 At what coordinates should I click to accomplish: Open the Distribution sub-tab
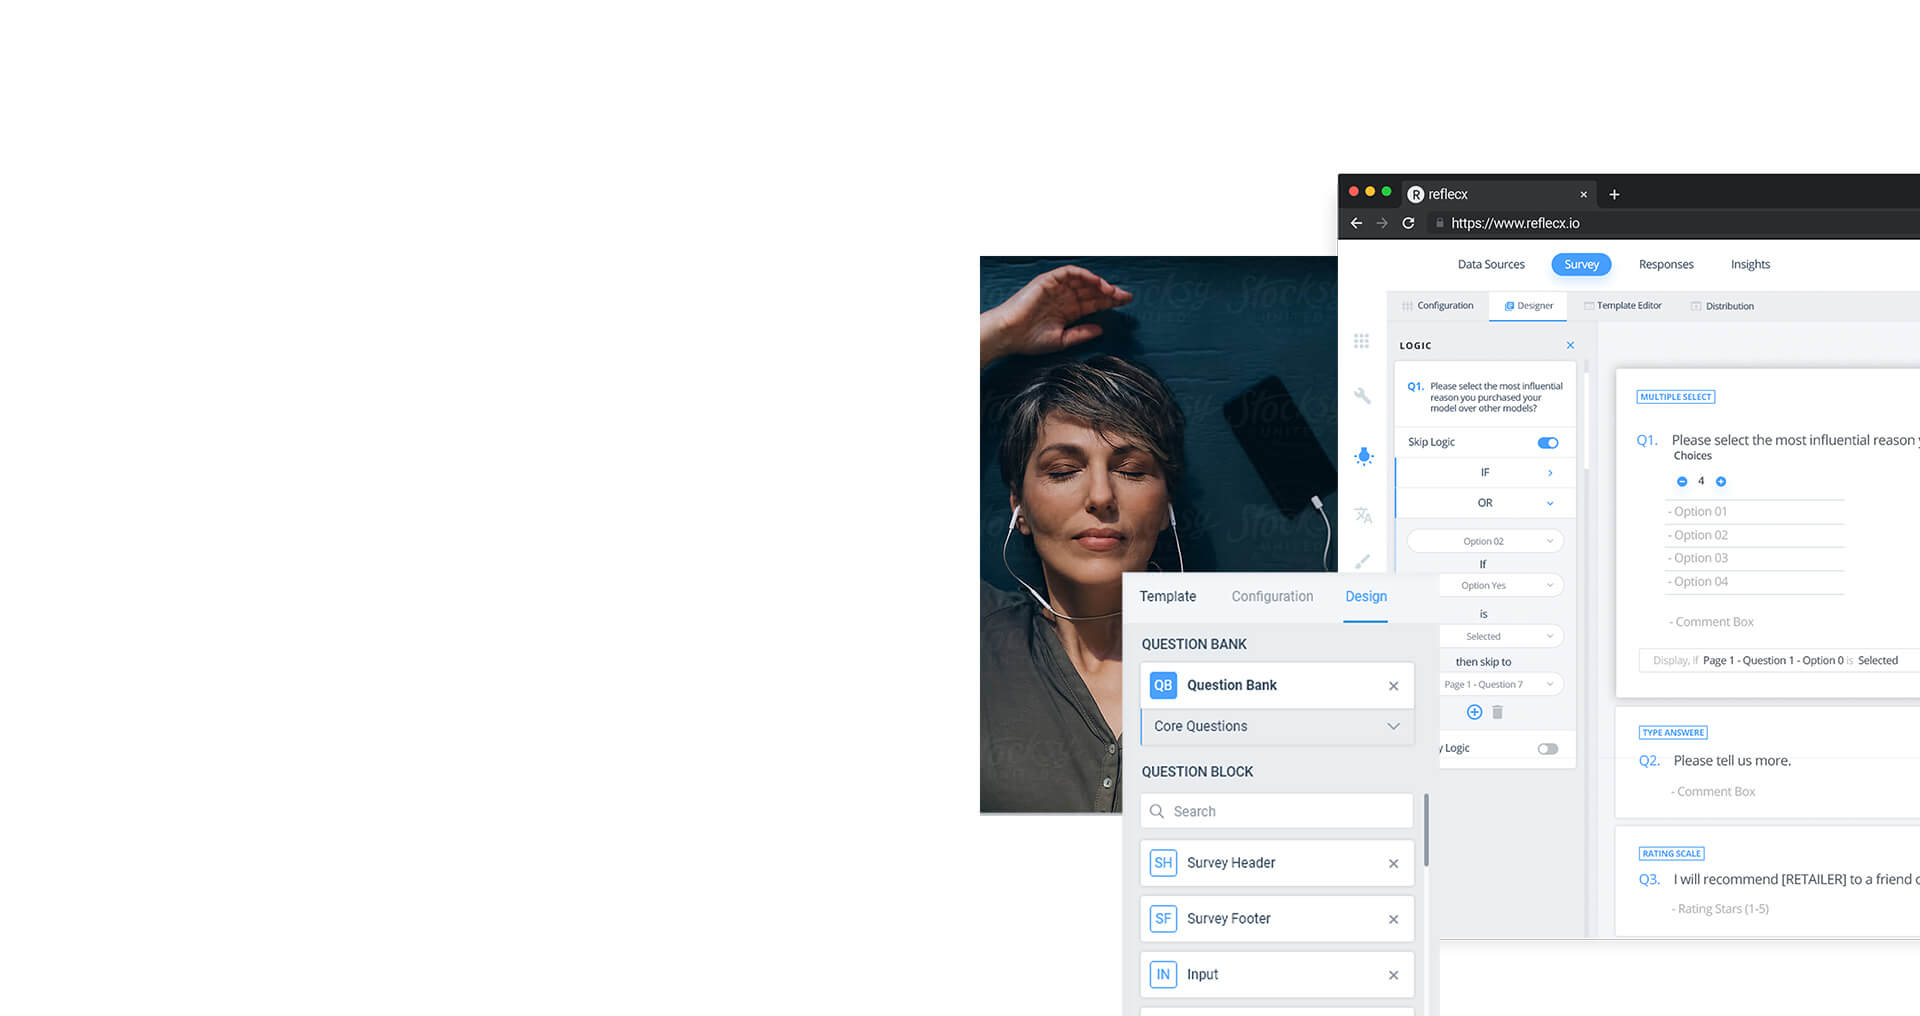click(1722, 306)
